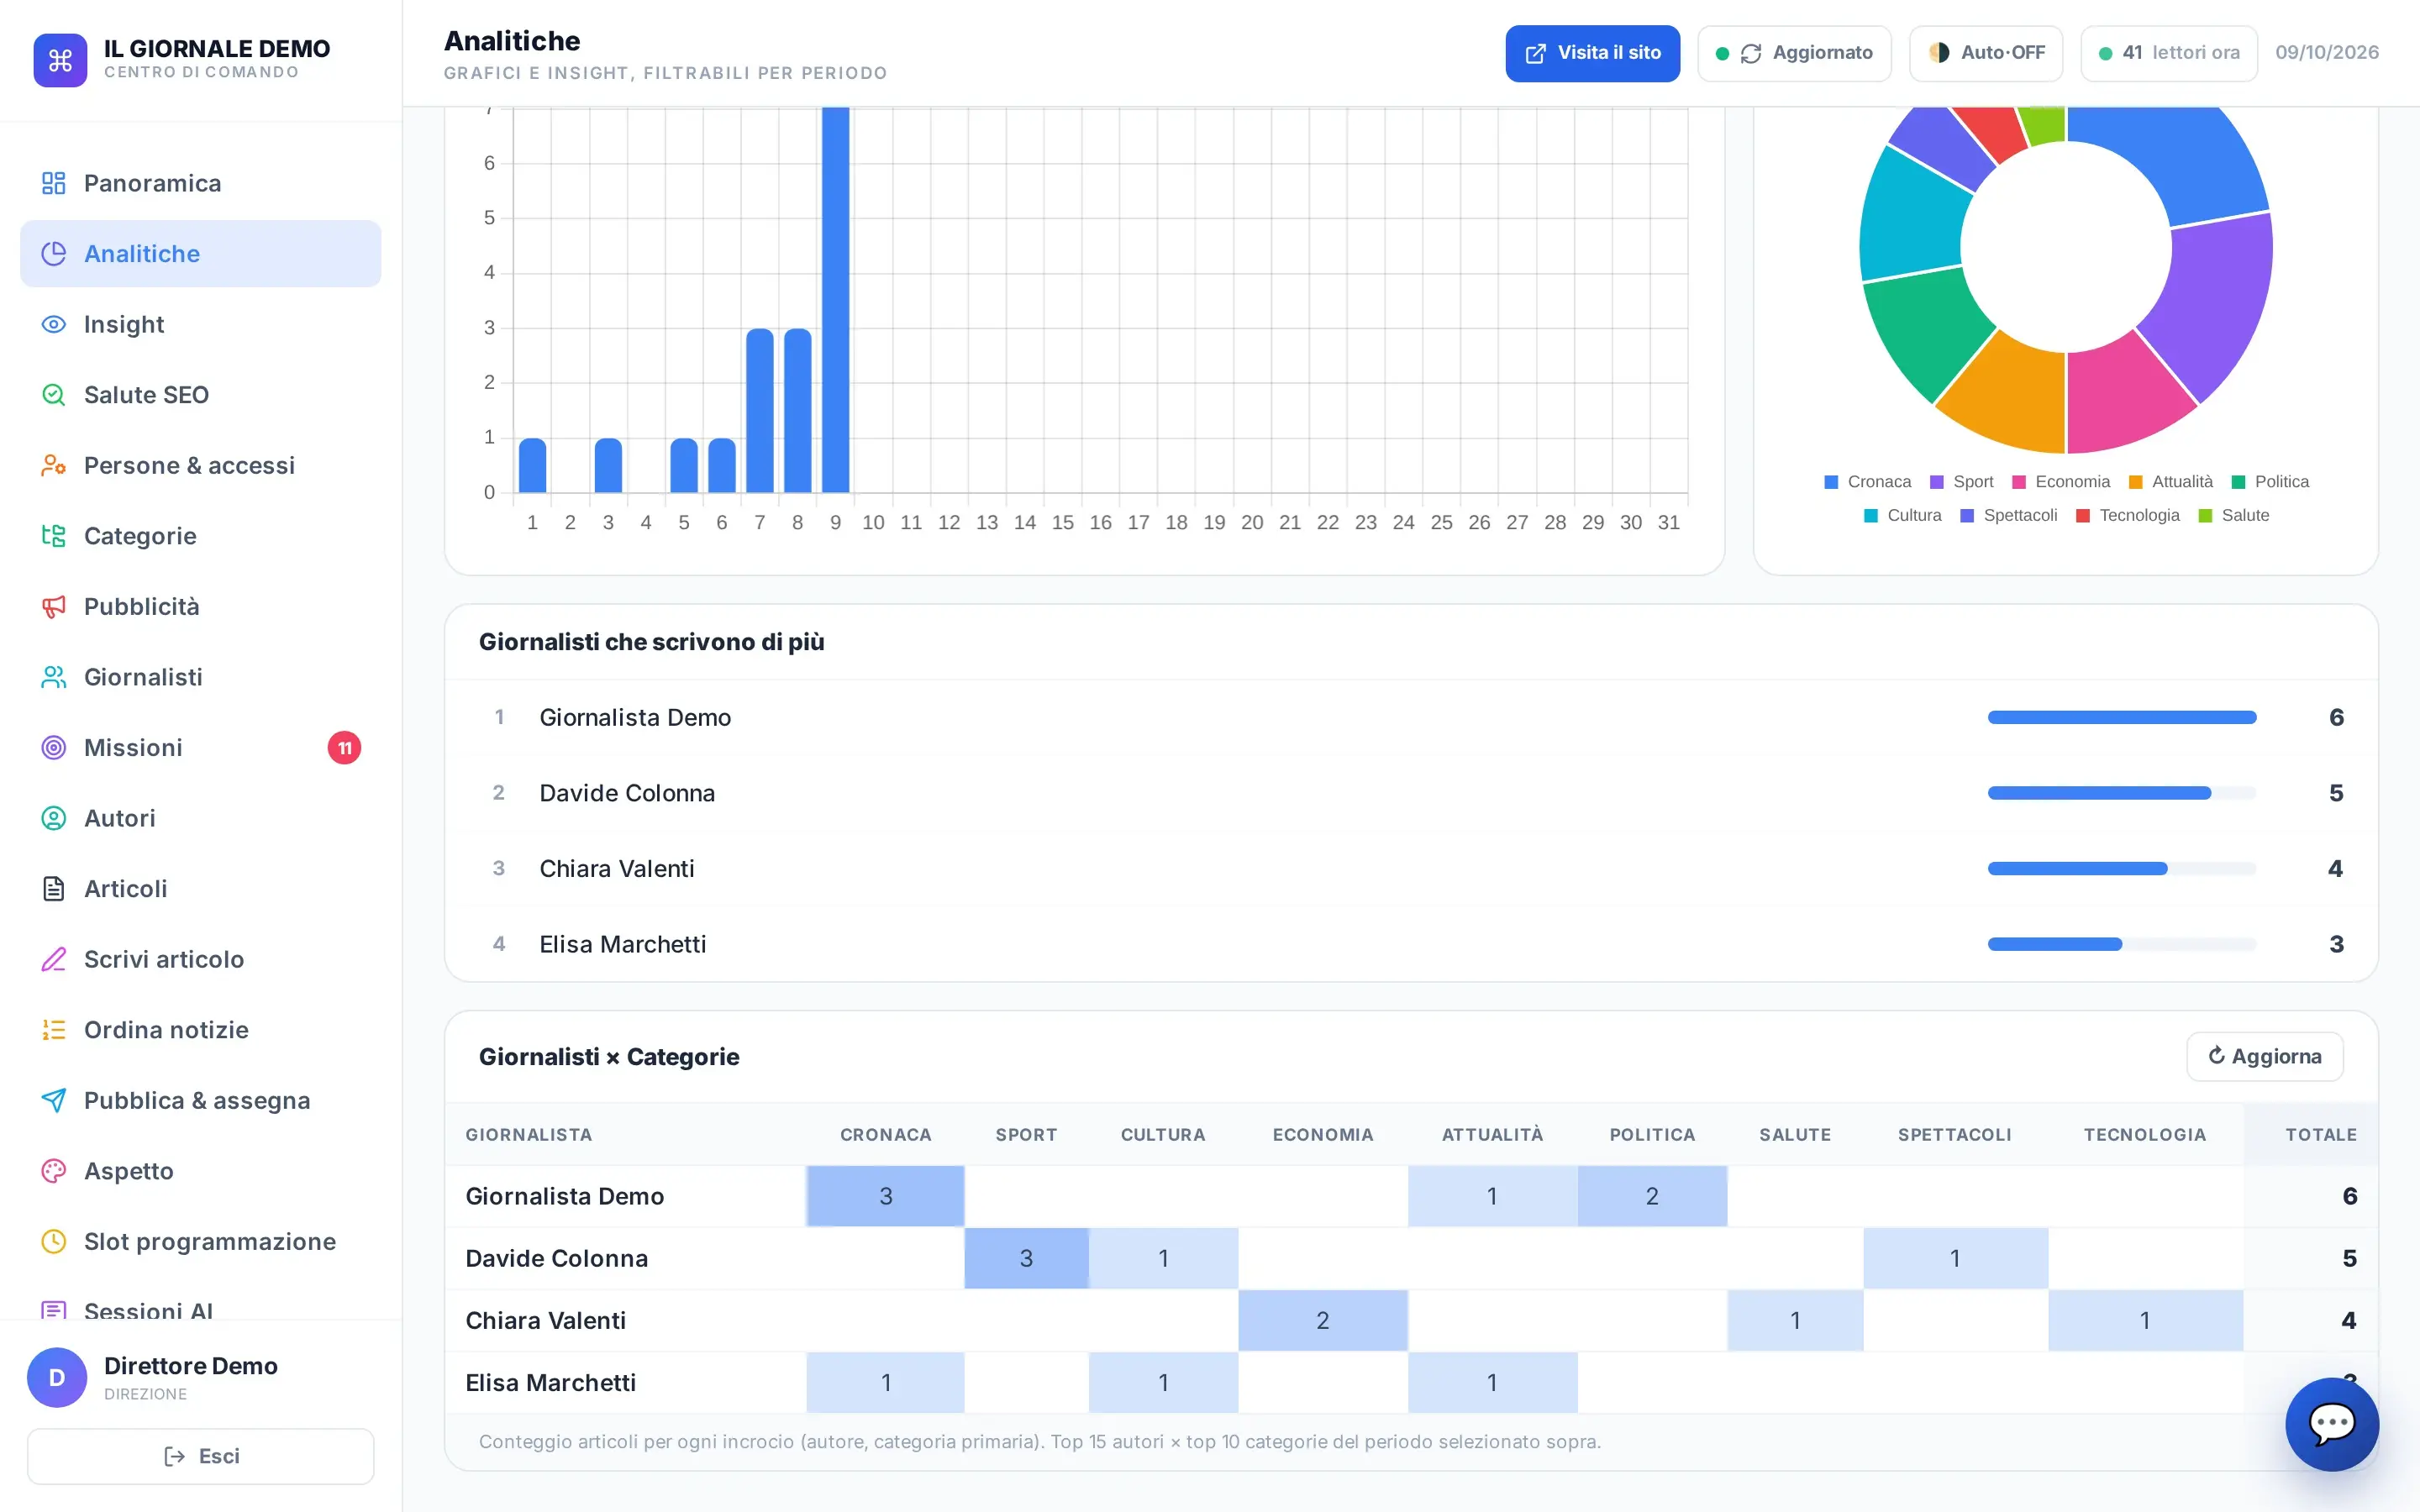Click the Aspetto palette icon
The image size is (2420, 1512).
(53, 1170)
